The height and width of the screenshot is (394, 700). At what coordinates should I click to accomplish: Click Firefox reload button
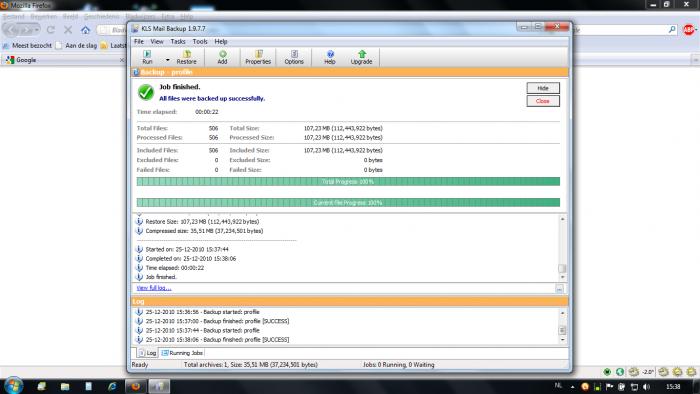pyautogui.click(x=50, y=30)
